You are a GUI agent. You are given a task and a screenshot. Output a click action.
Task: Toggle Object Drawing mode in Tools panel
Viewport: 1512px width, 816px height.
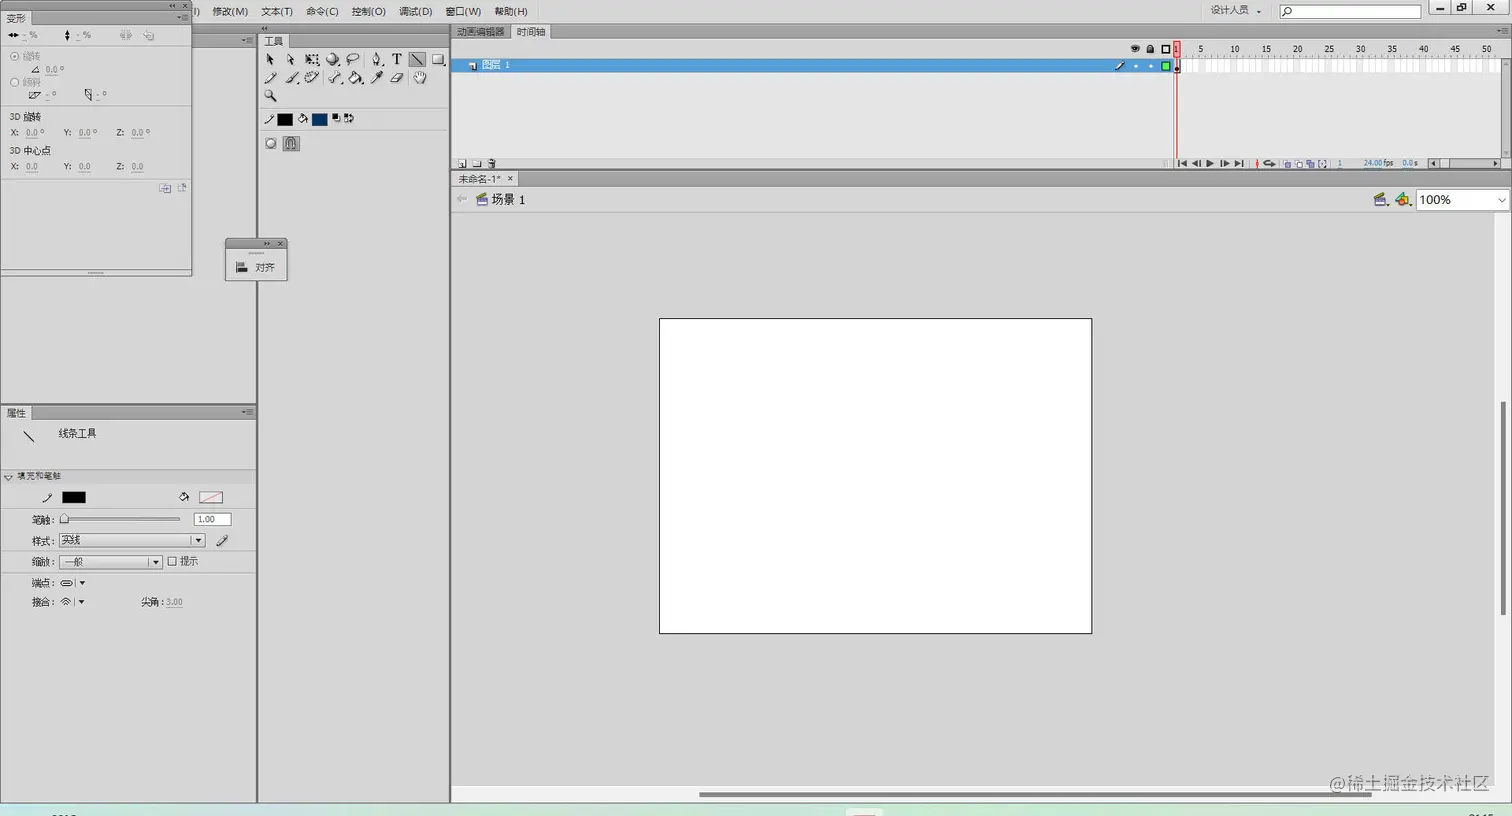coord(271,143)
